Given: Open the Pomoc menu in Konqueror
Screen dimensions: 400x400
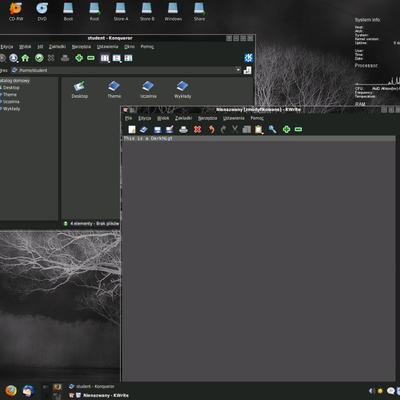Looking at the screenshot, I should click(147, 47).
